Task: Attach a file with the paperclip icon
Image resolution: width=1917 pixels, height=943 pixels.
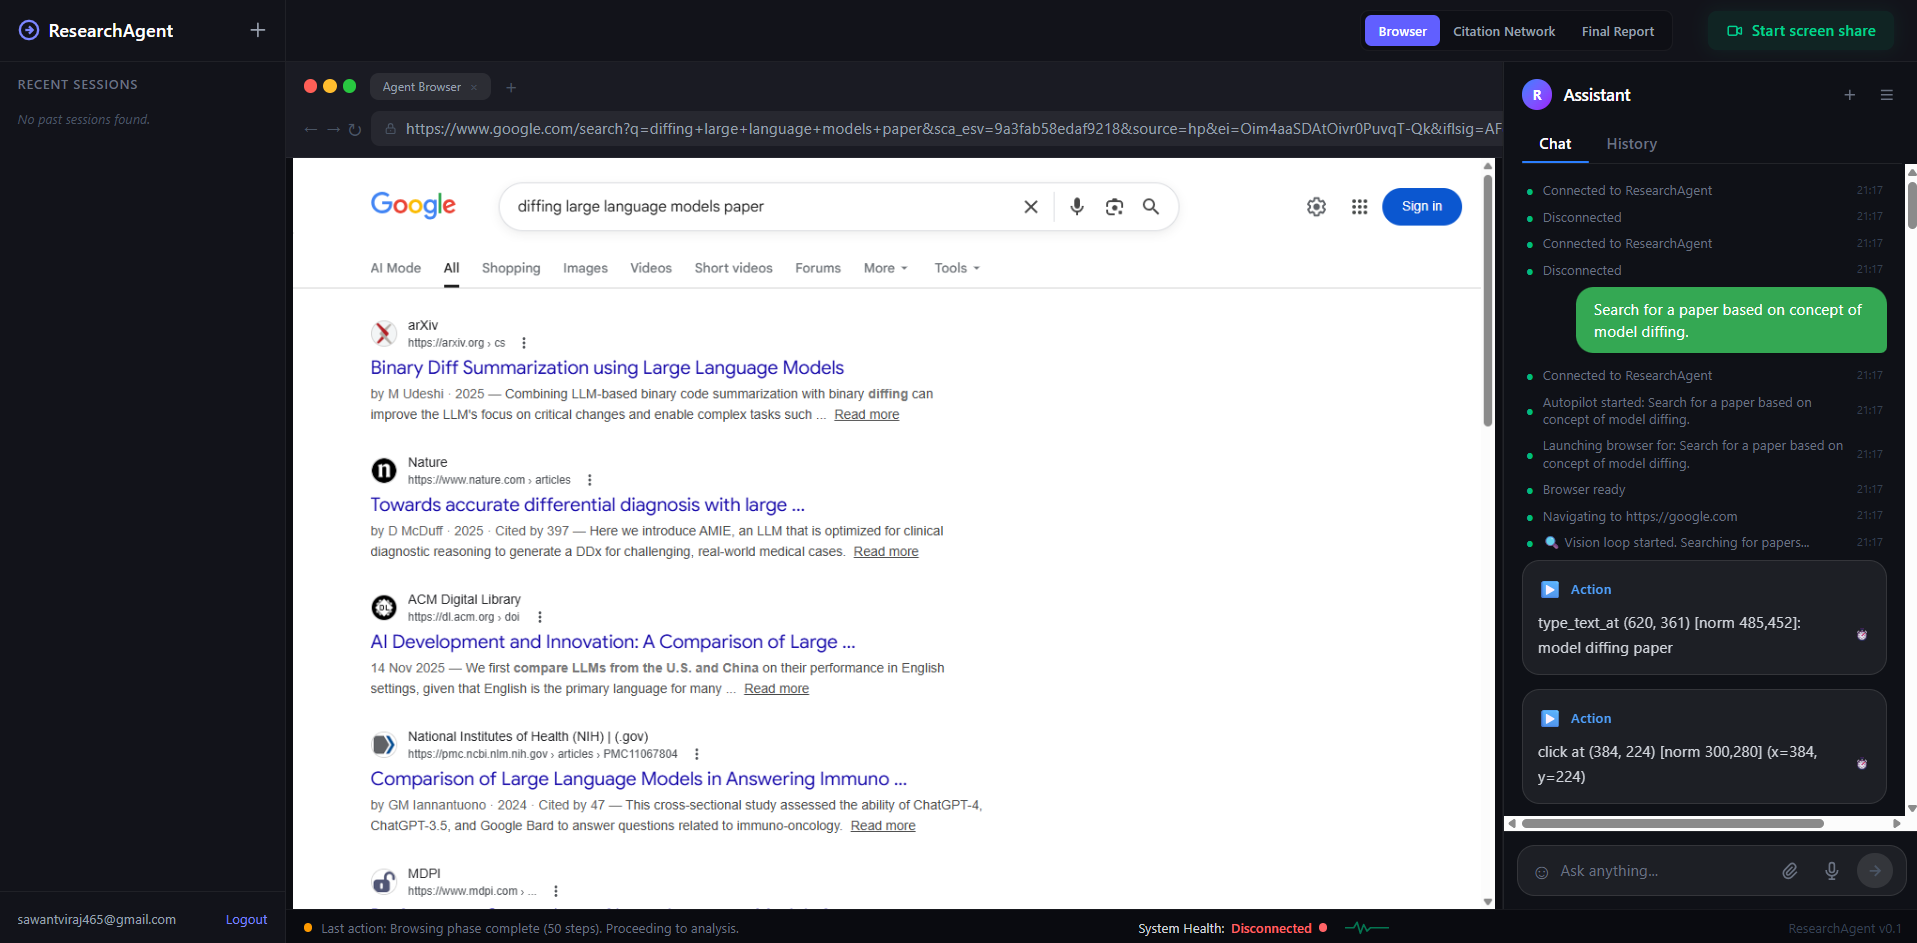Action: [1790, 871]
